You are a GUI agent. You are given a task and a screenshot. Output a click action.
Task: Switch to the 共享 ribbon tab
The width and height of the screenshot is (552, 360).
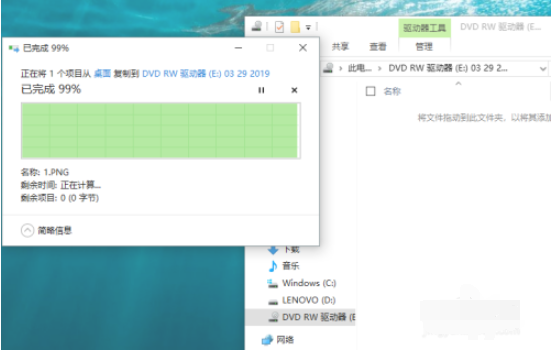tap(340, 46)
